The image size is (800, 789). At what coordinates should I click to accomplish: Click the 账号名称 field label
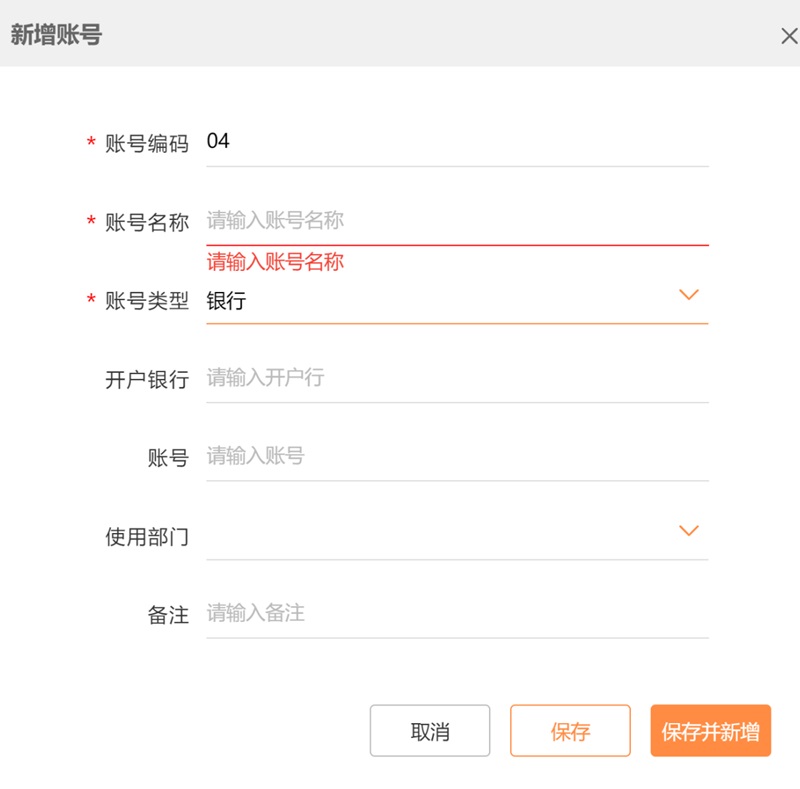(147, 223)
